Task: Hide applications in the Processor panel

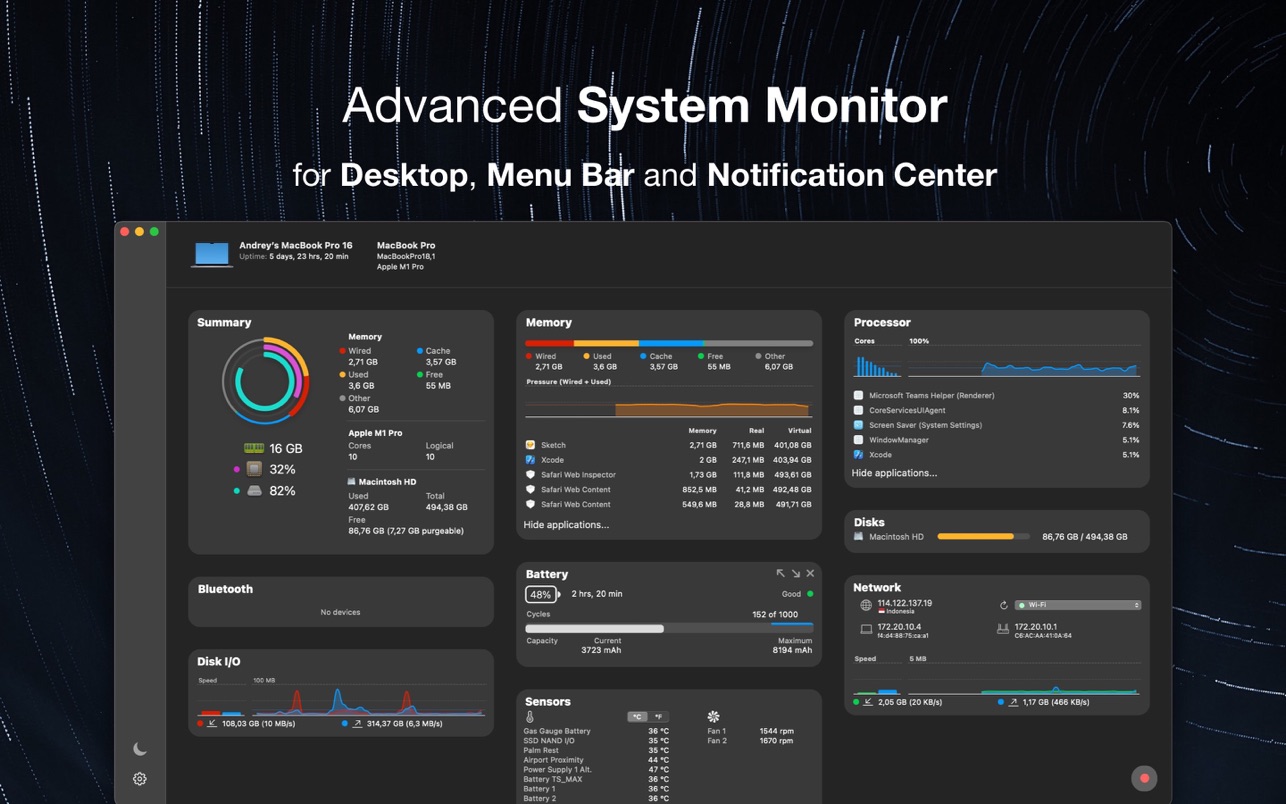Action: pyautogui.click(x=894, y=473)
